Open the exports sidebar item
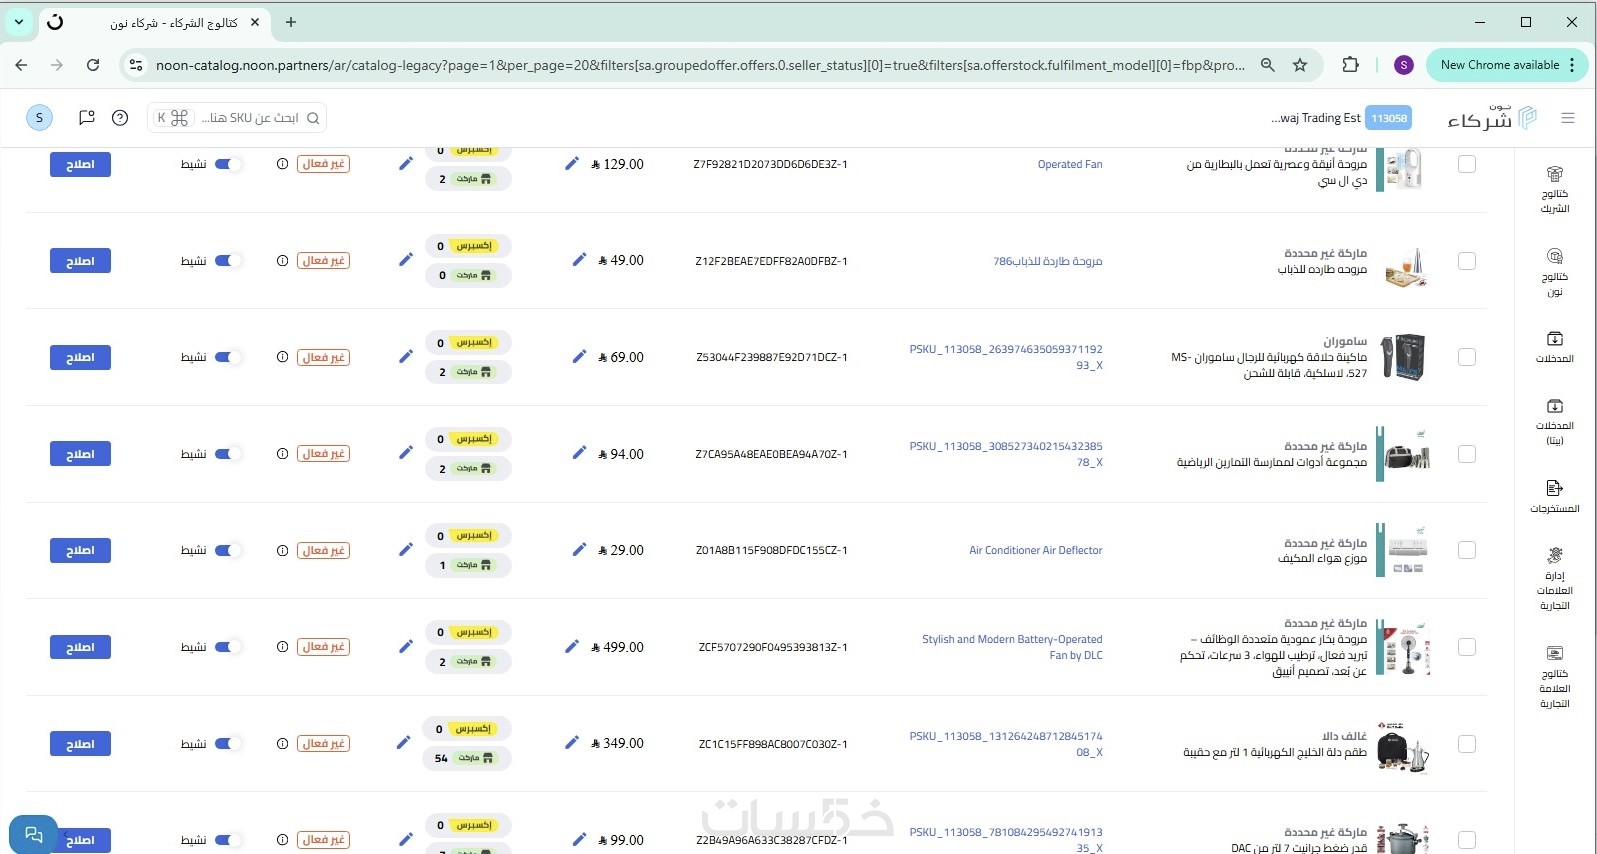 [1554, 496]
